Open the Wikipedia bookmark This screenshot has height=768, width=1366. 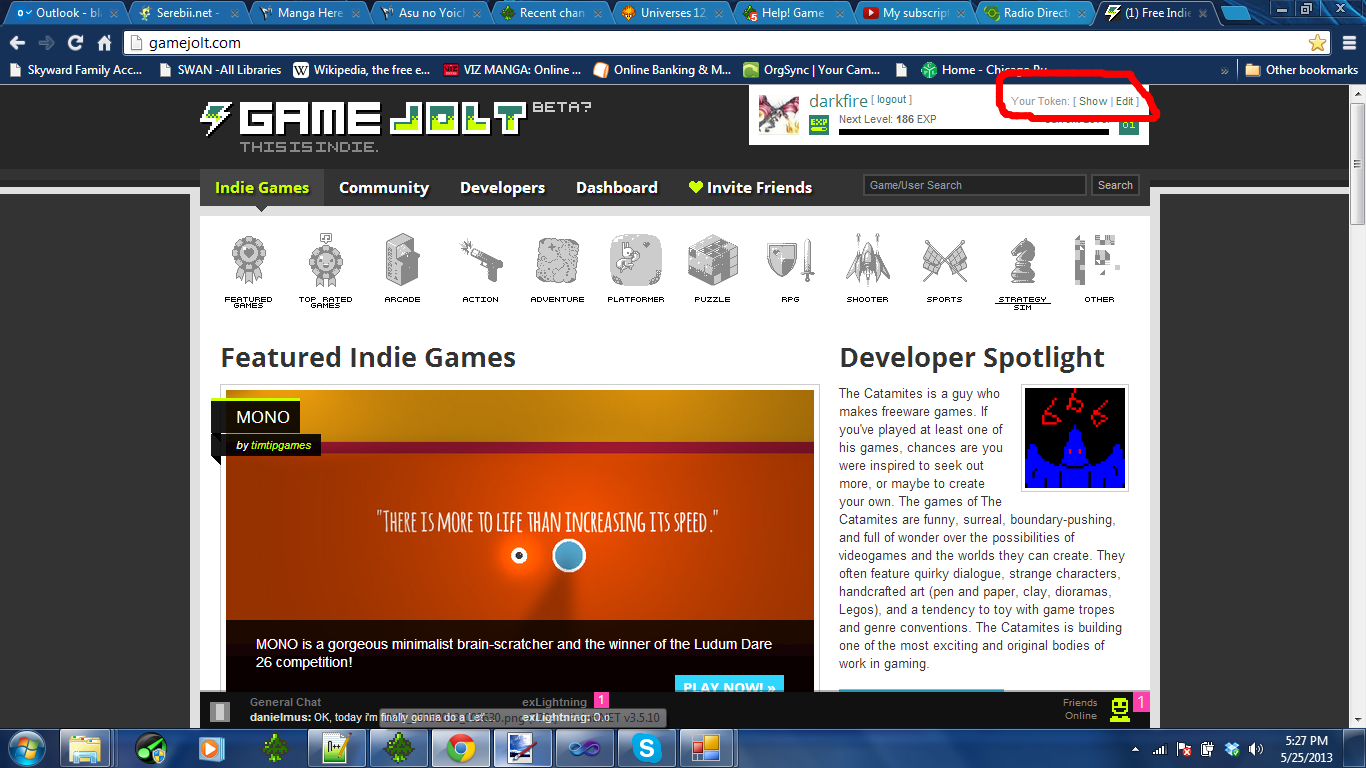tap(362, 70)
